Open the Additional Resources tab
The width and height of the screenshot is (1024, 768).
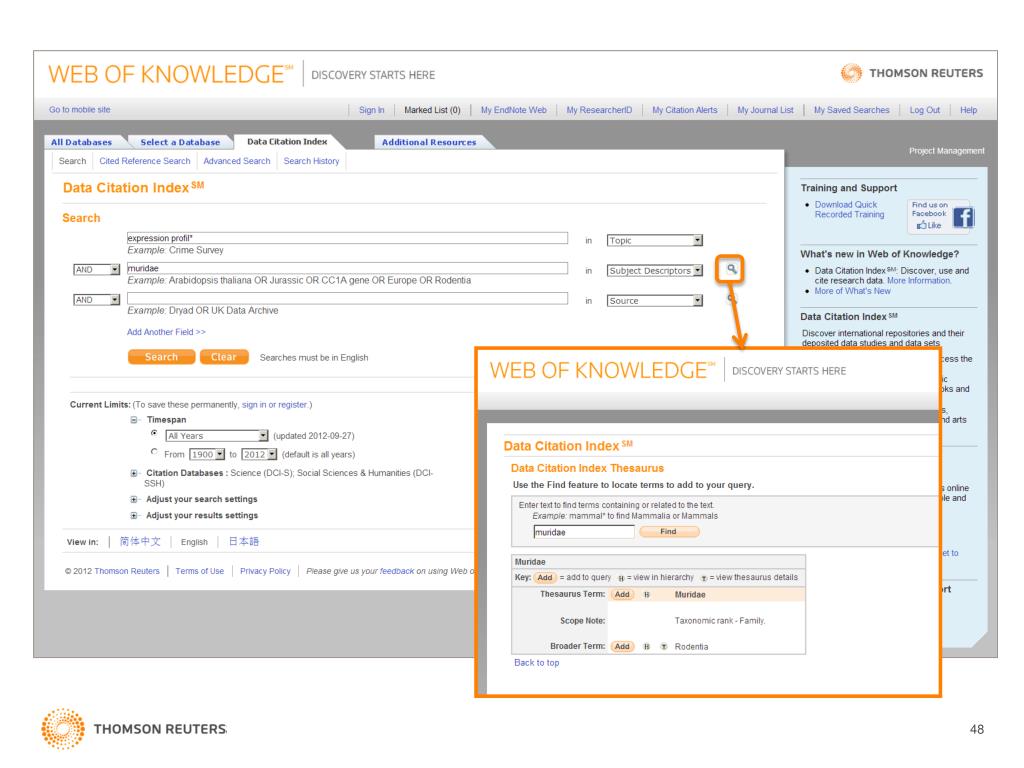click(429, 142)
